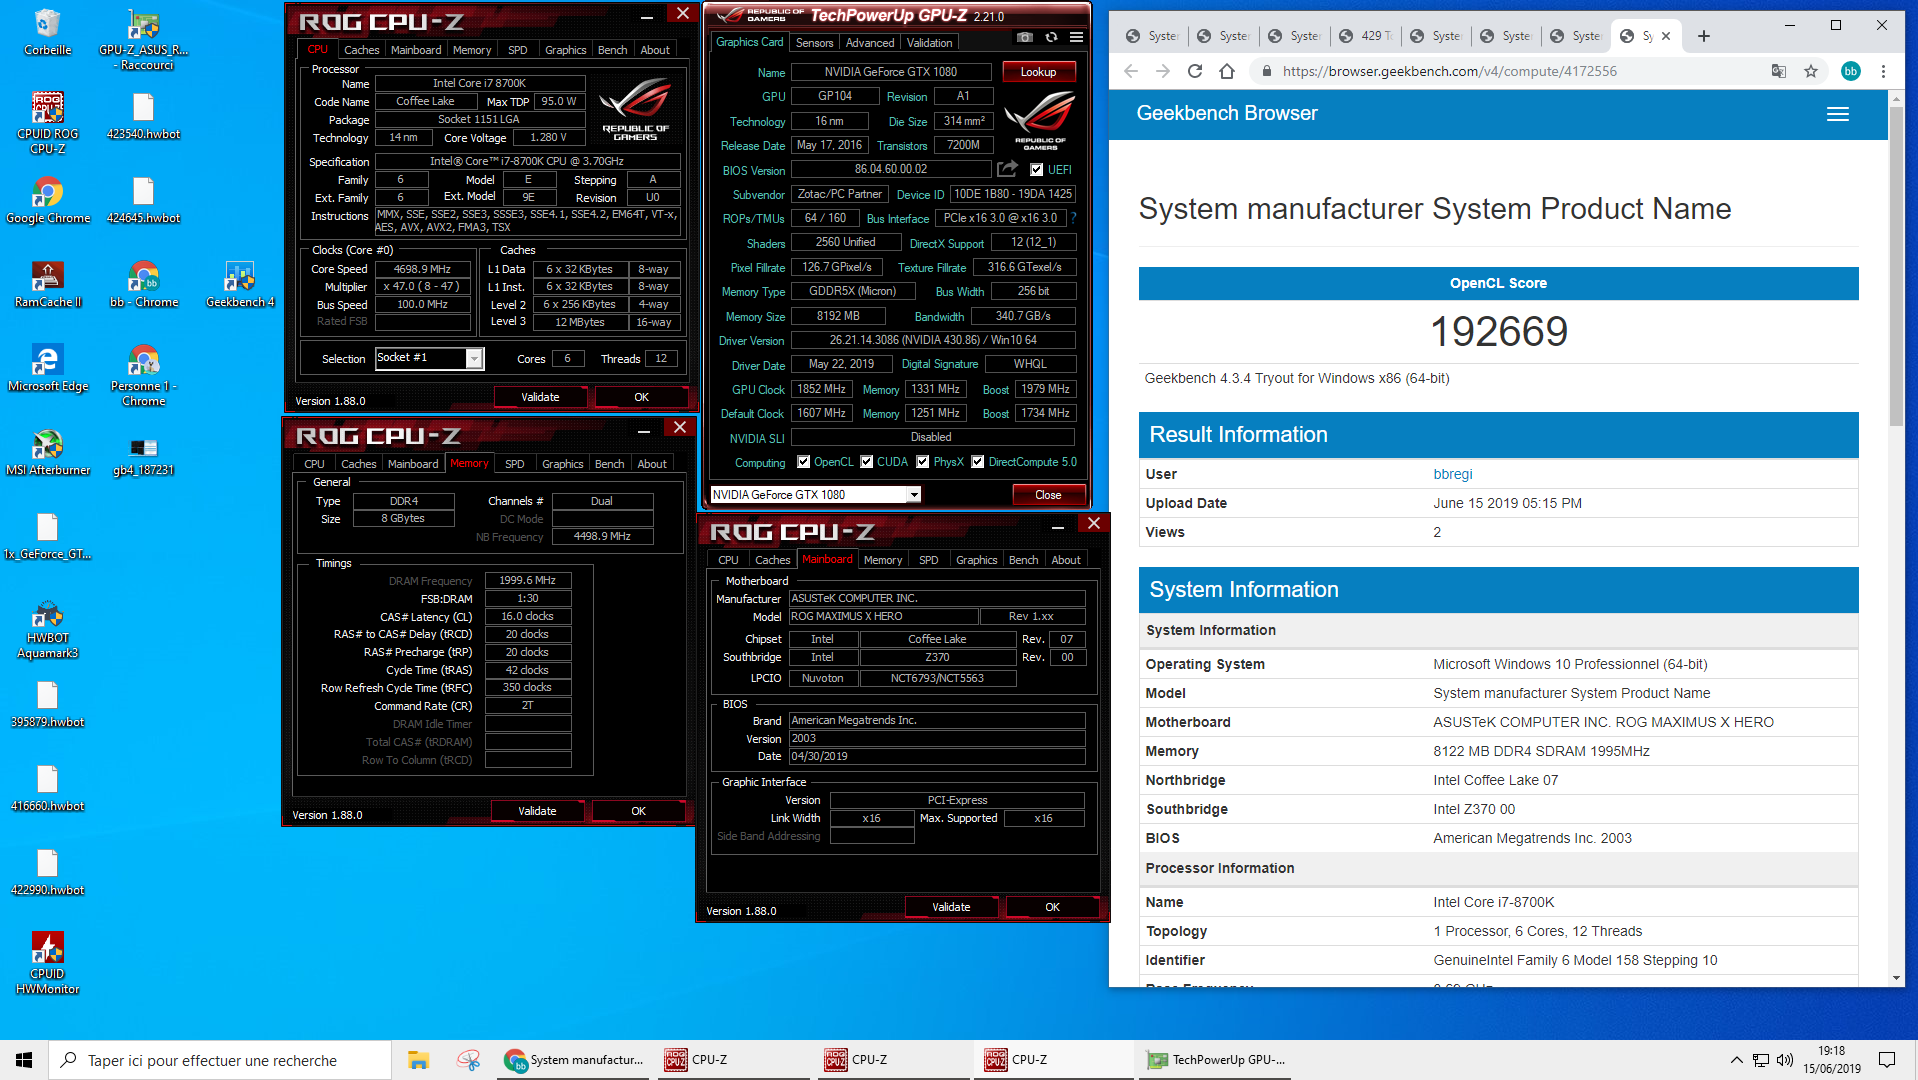Click the GPU-Z refresh icon
The height and width of the screenshot is (1080, 1918).
pos(1051,38)
